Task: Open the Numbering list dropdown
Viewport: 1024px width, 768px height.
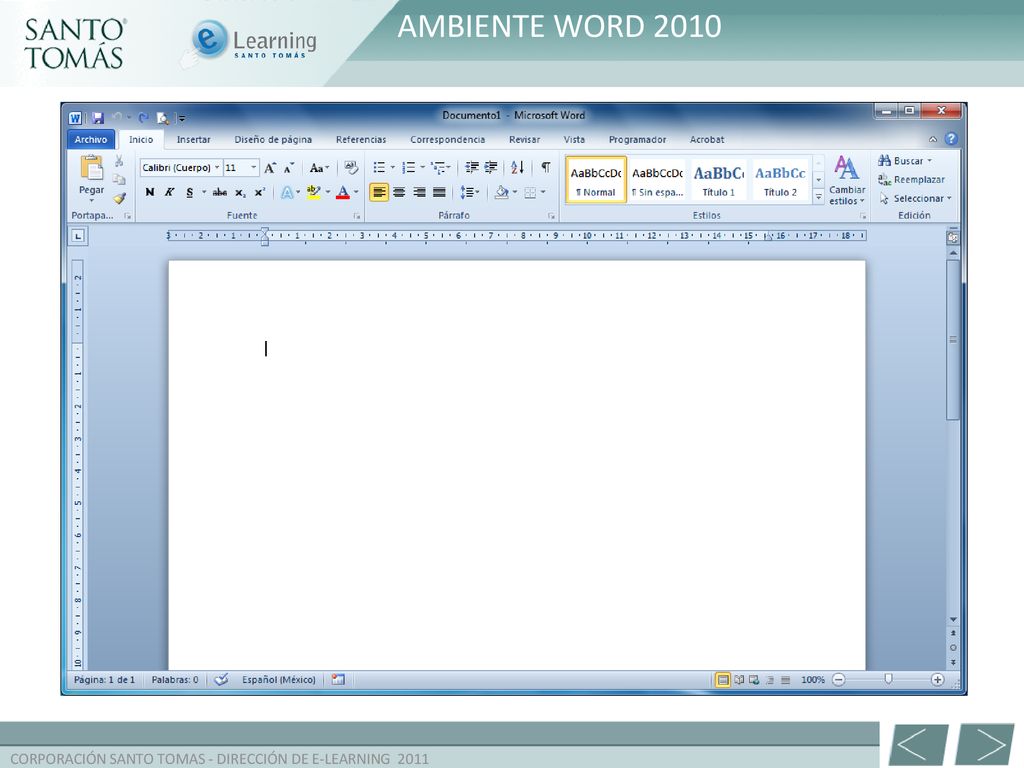Action: [x=423, y=168]
